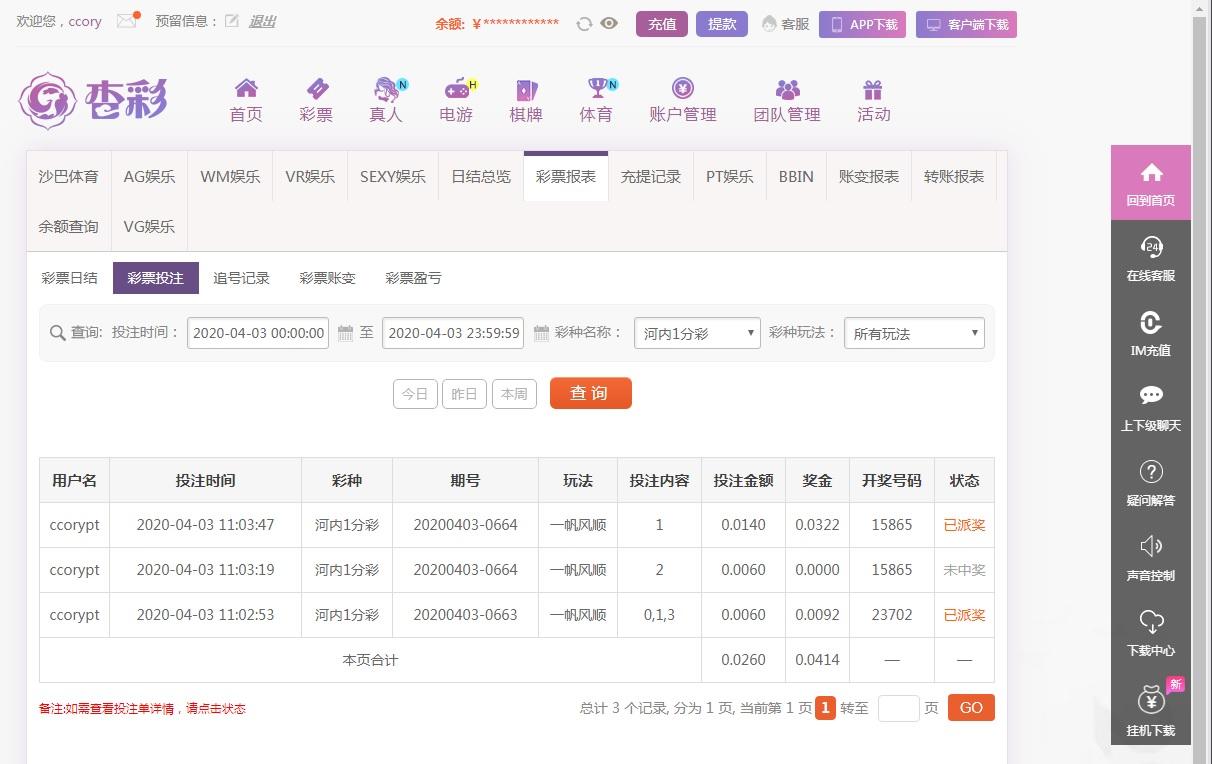
Task: Open 声音控制 speaker icon in sidebar
Action: 1150,557
